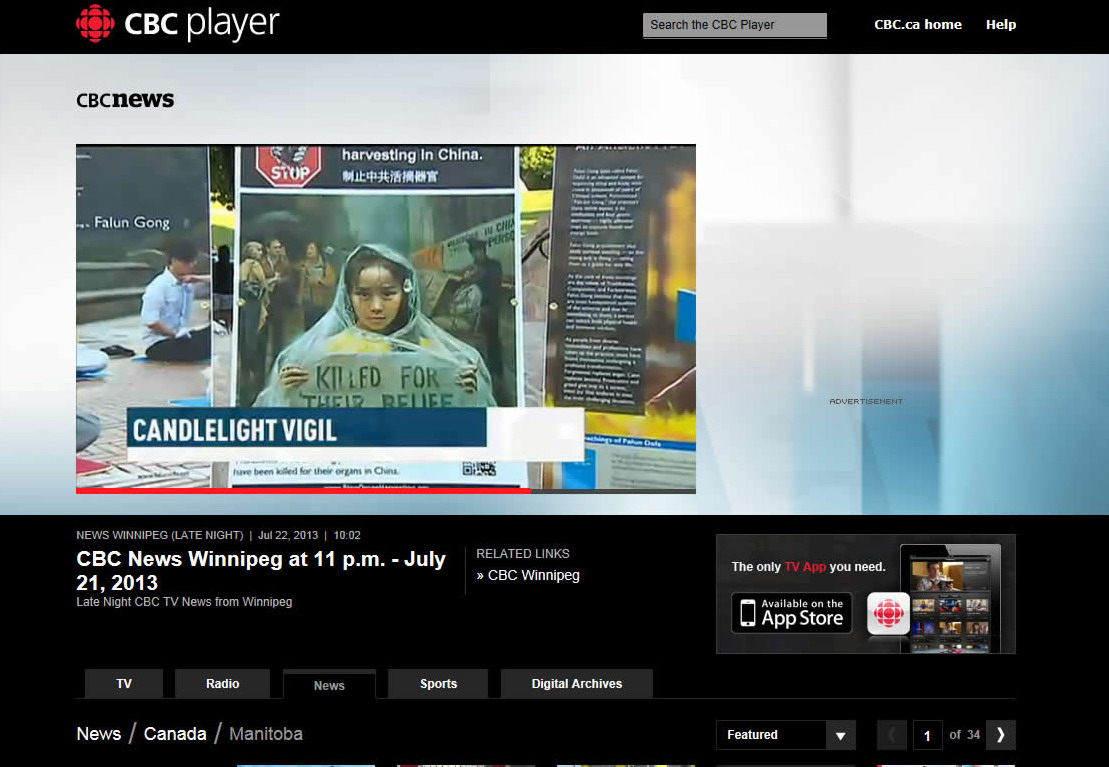1109x767 pixels.
Task: Click the Manitoba breadcrumb
Action: click(x=265, y=734)
